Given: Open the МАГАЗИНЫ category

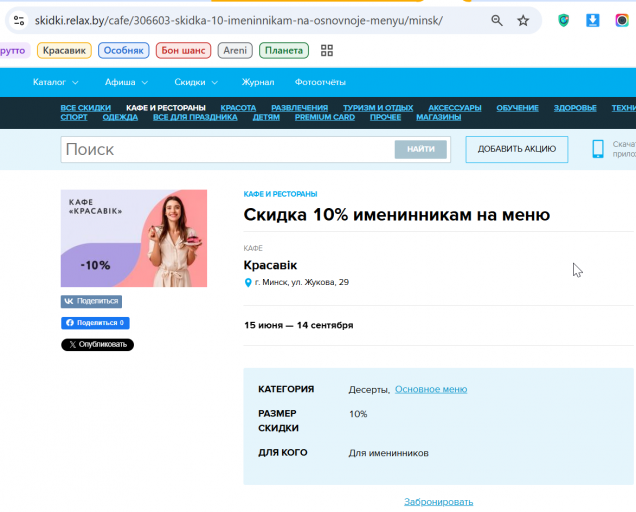Looking at the screenshot, I should [x=438, y=117].
